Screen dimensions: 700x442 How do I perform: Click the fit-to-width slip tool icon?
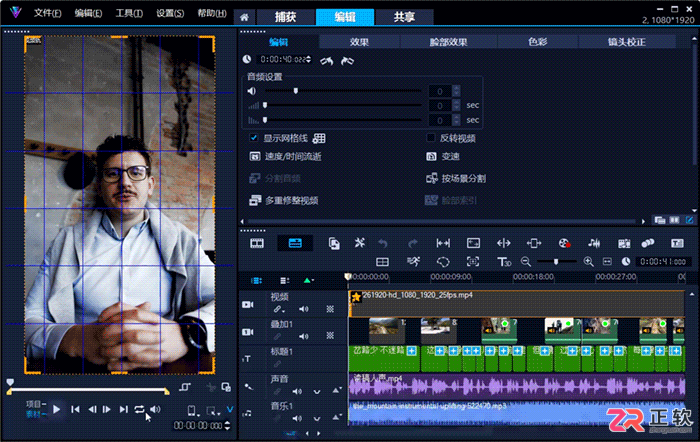pos(443,243)
